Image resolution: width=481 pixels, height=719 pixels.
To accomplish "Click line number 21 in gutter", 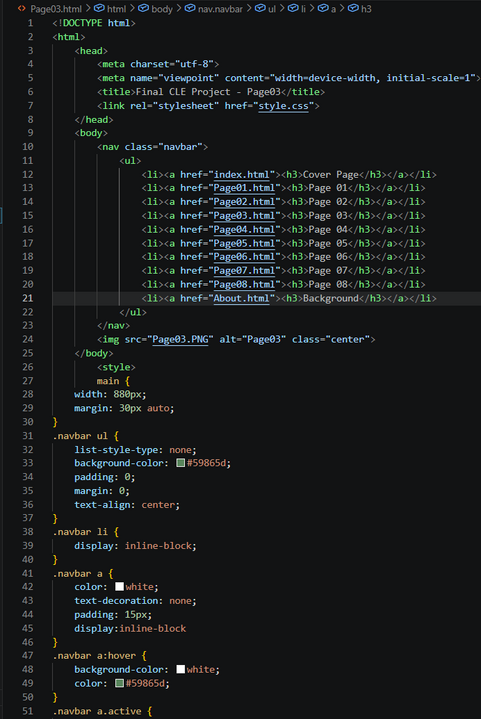I will [x=28, y=298].
